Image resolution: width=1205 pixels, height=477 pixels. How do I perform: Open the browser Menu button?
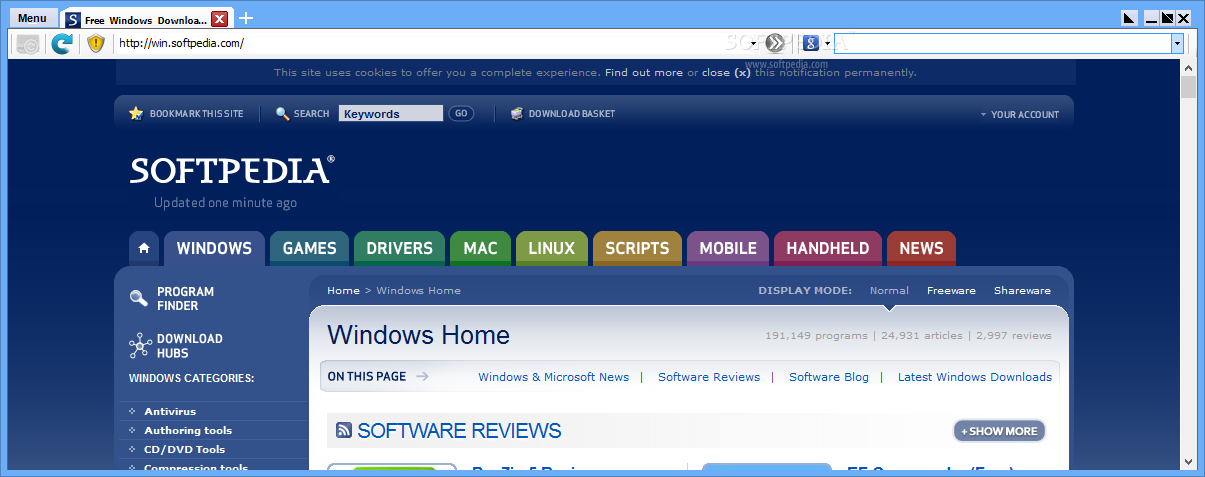(32, 18)
